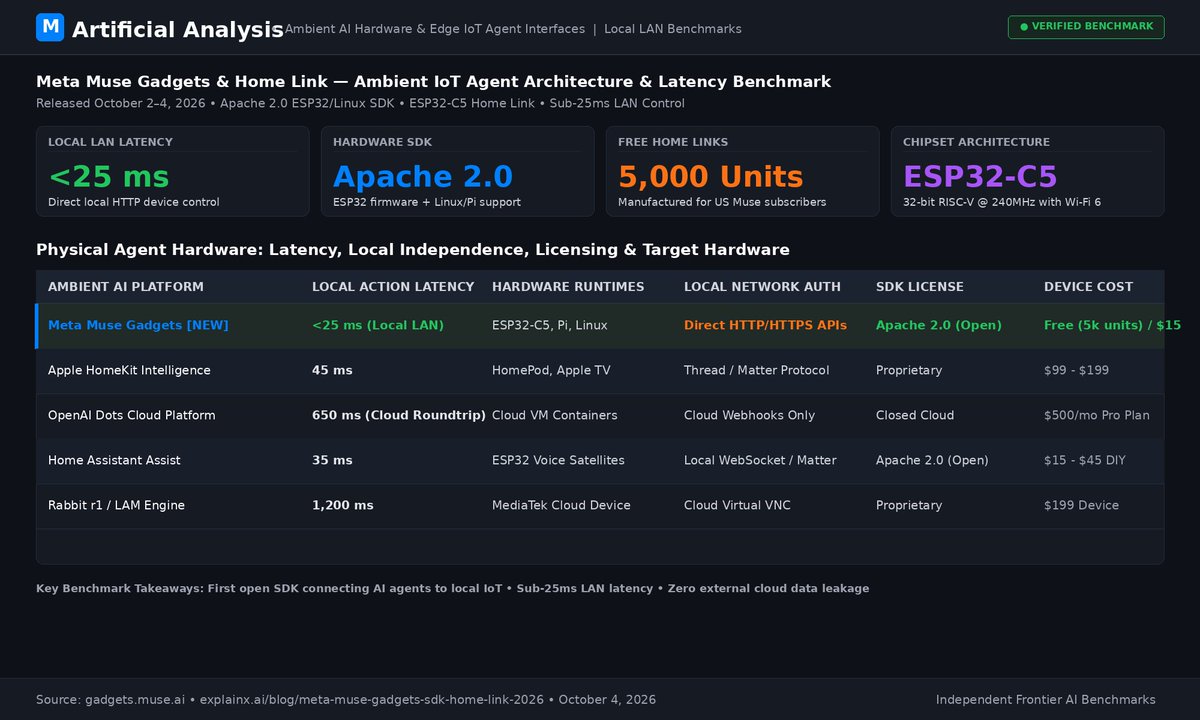
Task: Click the '$15 - $45 DIY' cost cell
Action: [x=1087, y=460]
